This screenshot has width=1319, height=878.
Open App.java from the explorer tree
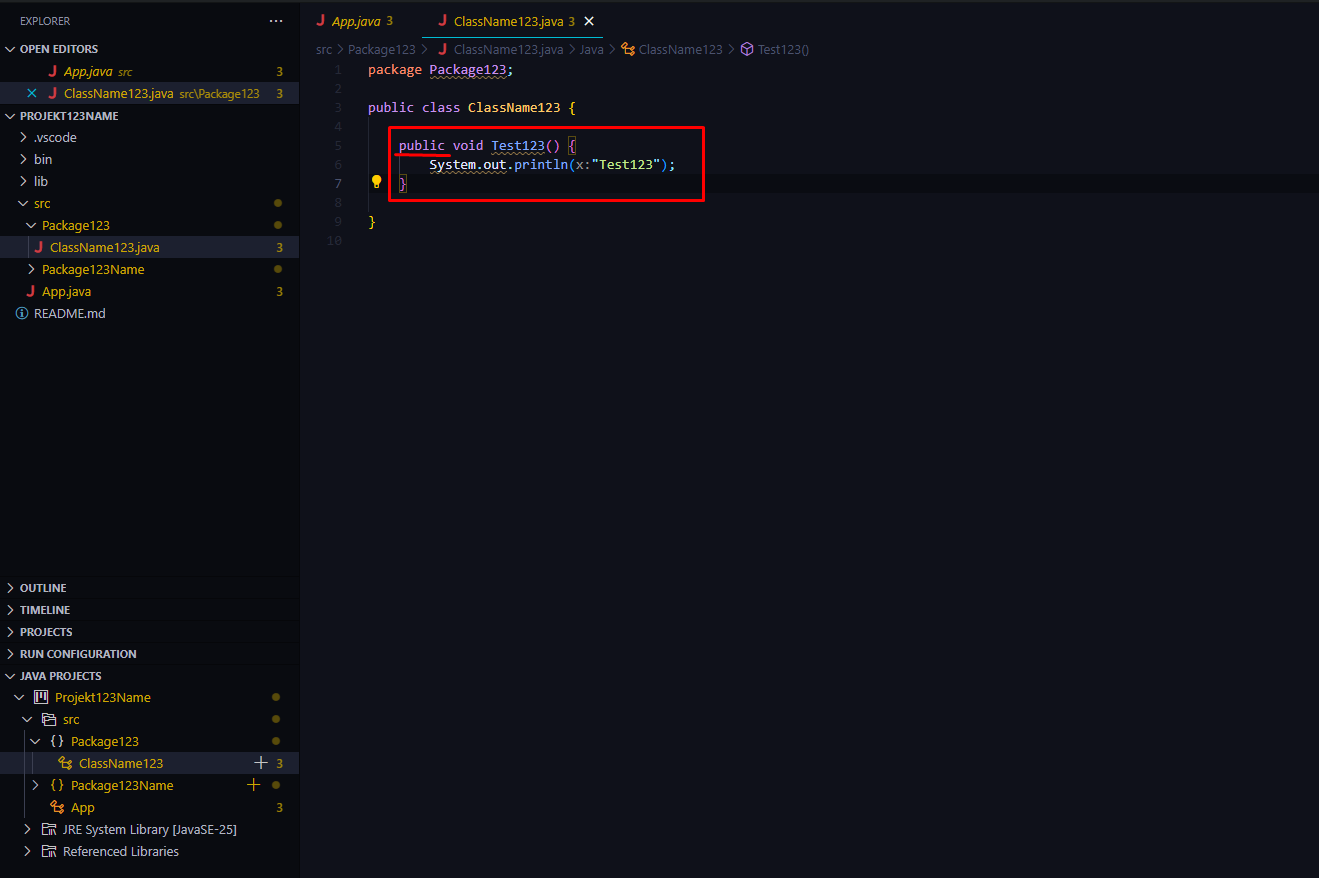[66, 291]
